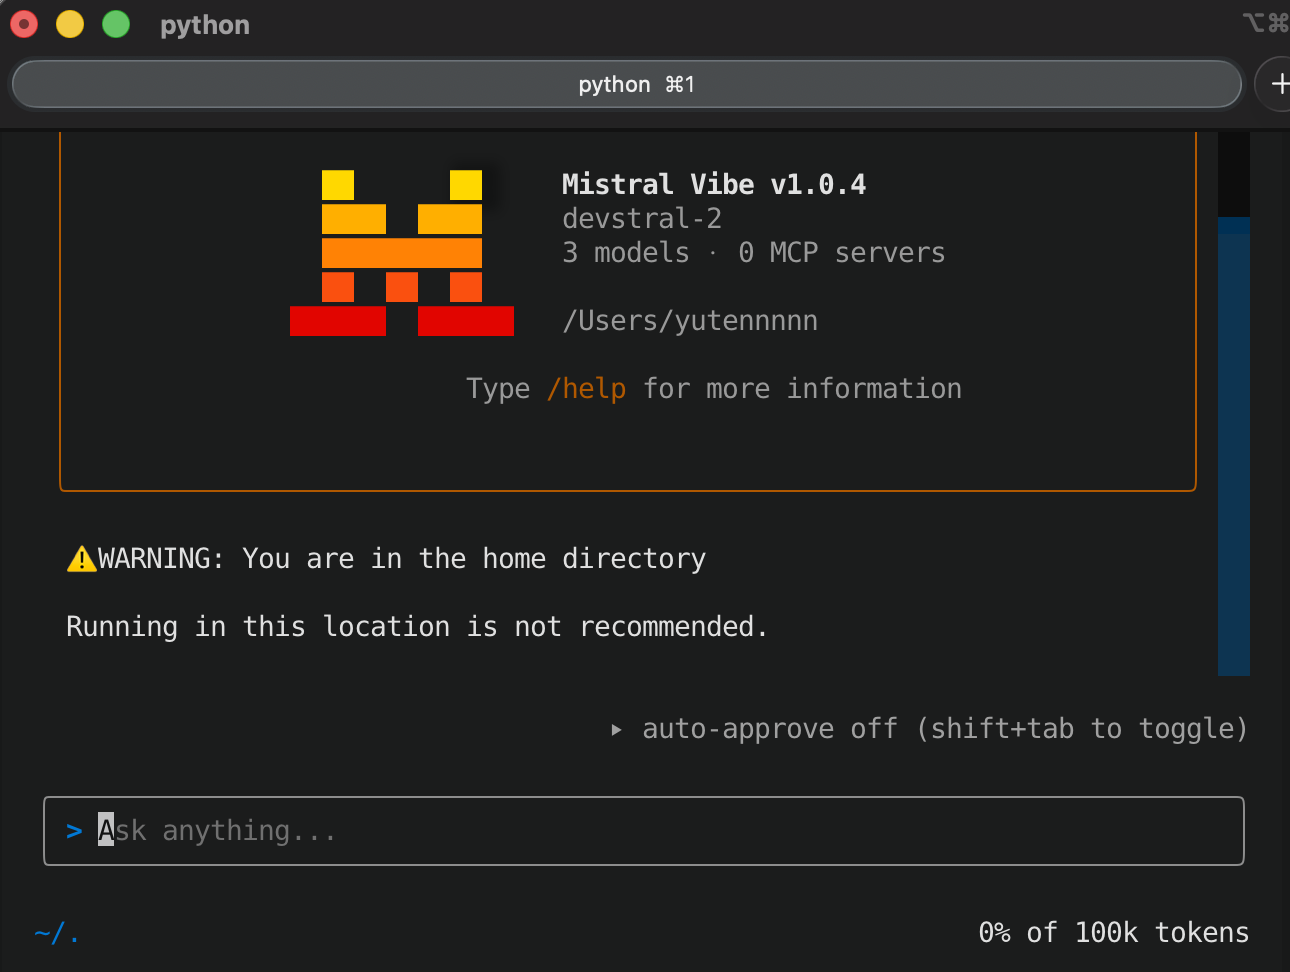
Task: Close the terminal window with red button
Action: pyautogui.click(x=24, y=24)
